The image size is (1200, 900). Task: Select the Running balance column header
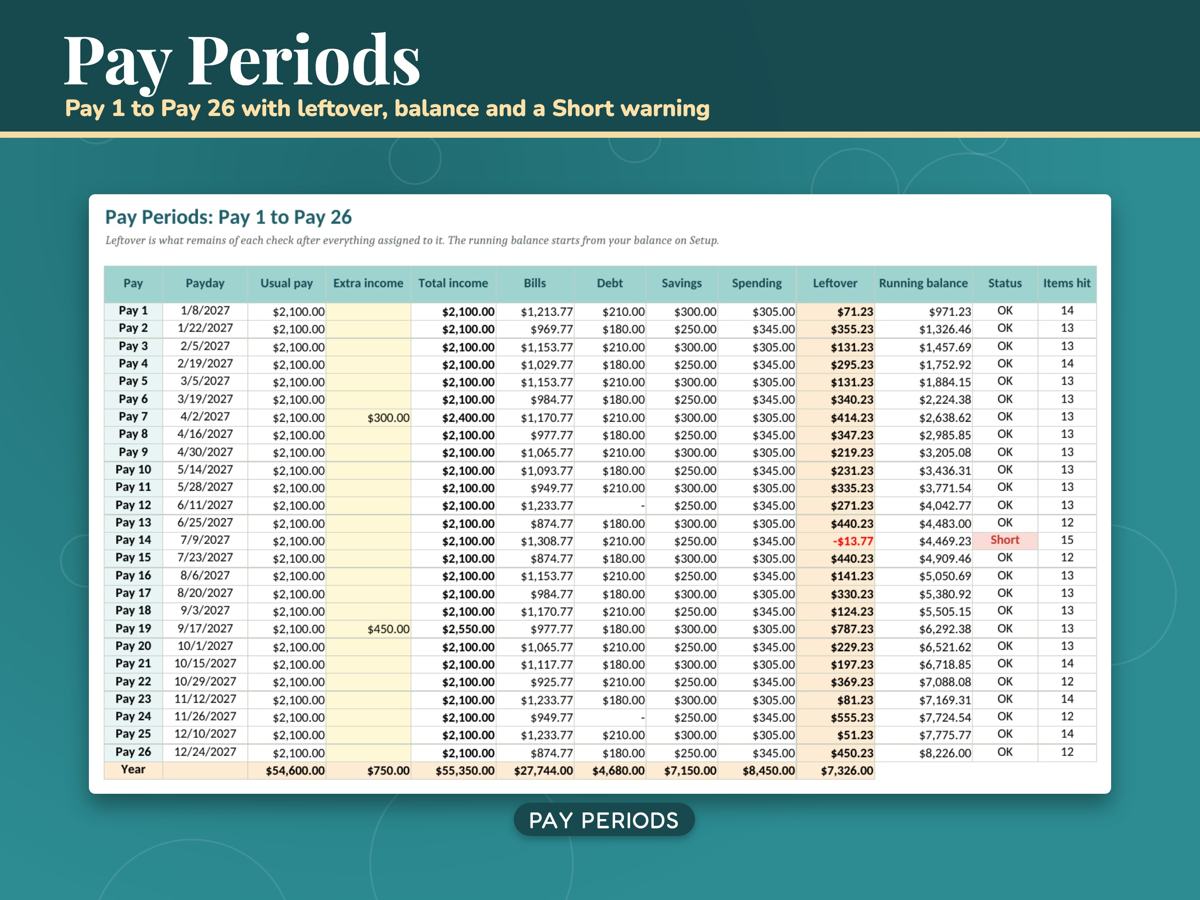pyautogui.click(x=924, y=283)
